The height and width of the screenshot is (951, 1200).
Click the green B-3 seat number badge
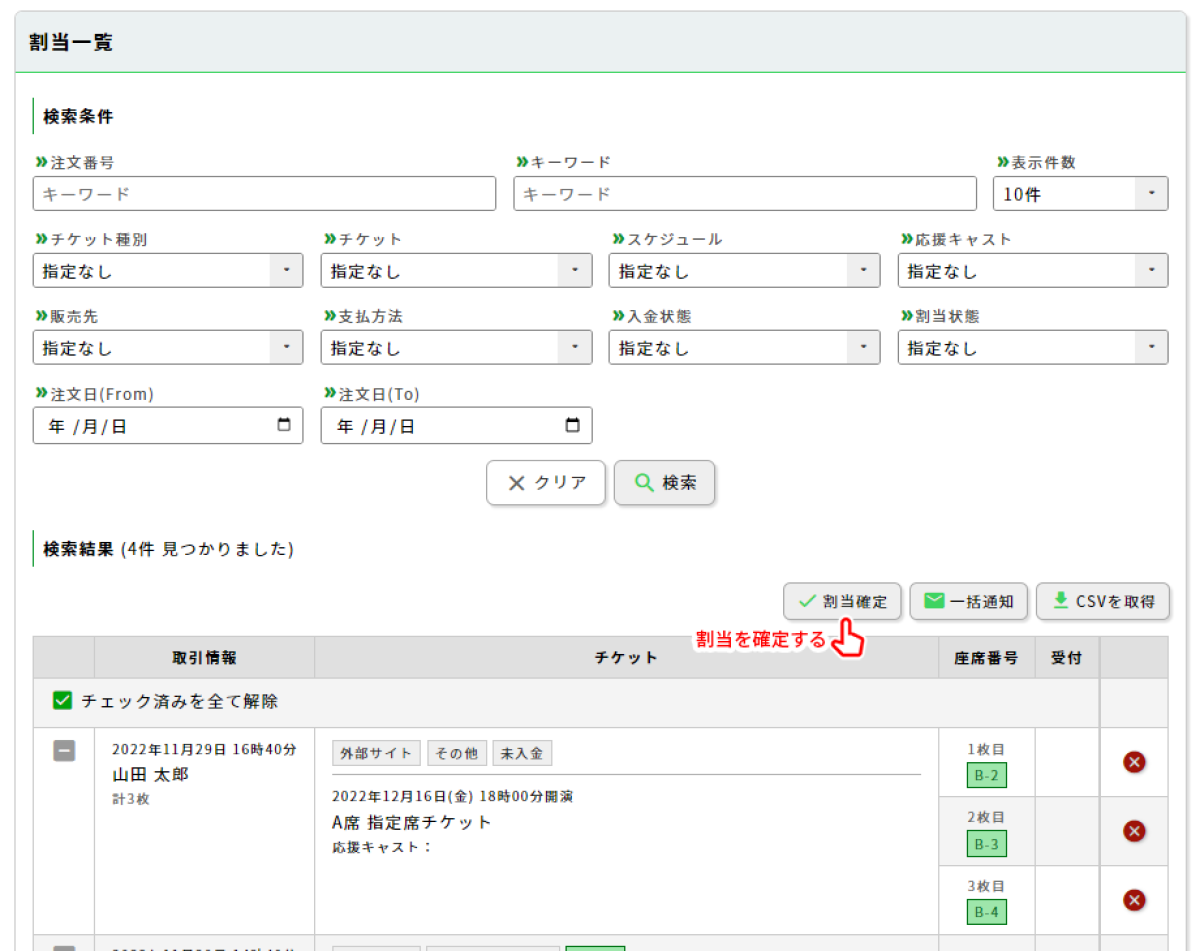click(987, 845)
